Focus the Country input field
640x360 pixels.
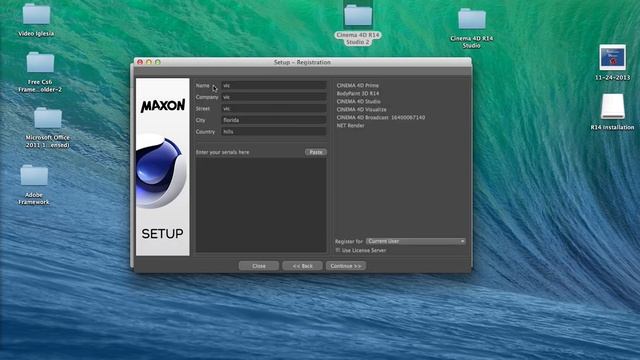coord(273,131)
